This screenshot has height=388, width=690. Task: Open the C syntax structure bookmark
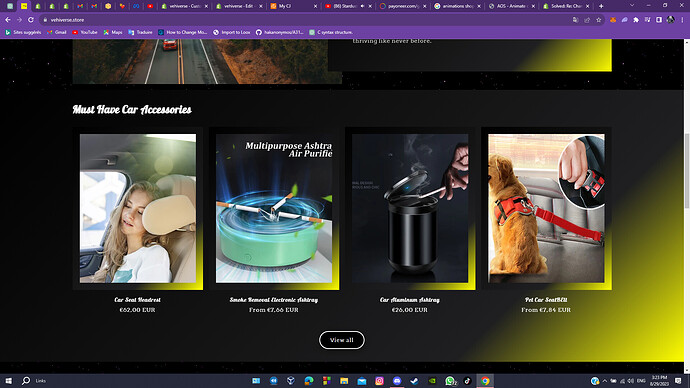[331, 32]
